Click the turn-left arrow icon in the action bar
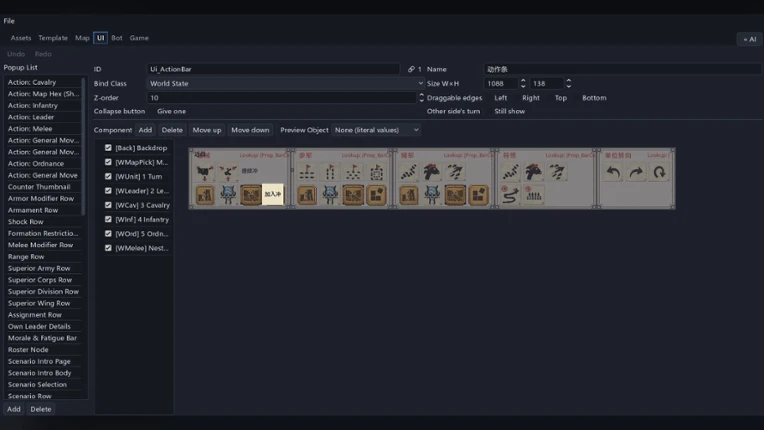 [613, 172]
